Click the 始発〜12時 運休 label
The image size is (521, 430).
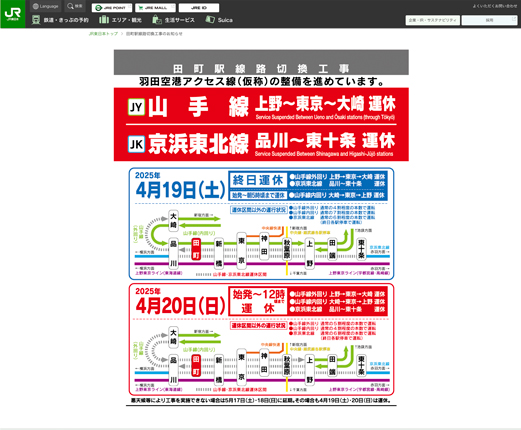[x=258, y=301]
